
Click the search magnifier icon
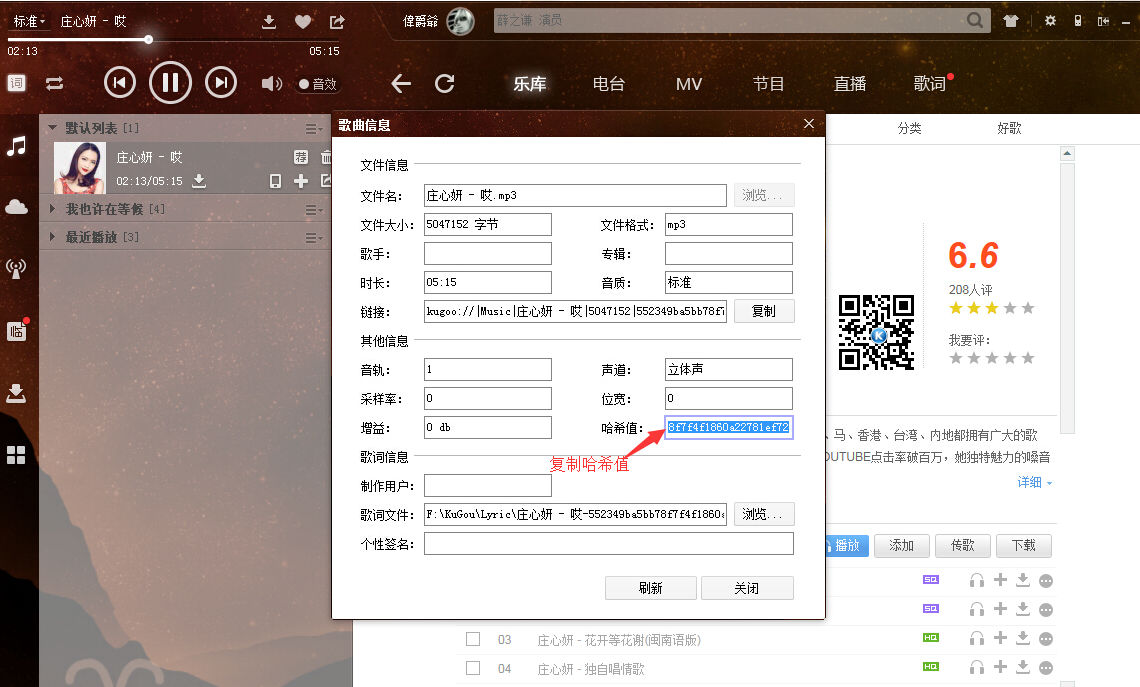click(x=975, y=20)
